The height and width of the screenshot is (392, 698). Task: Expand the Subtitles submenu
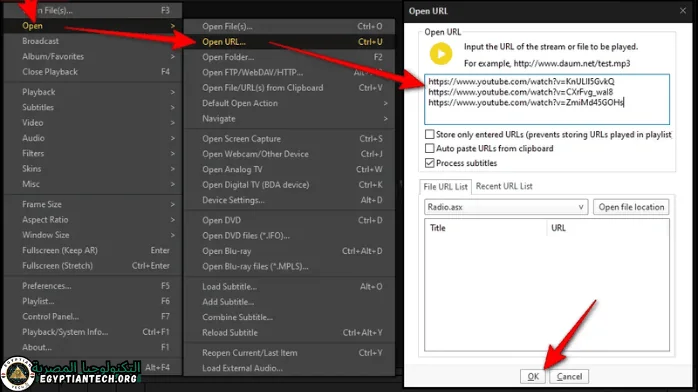point(173,107)
